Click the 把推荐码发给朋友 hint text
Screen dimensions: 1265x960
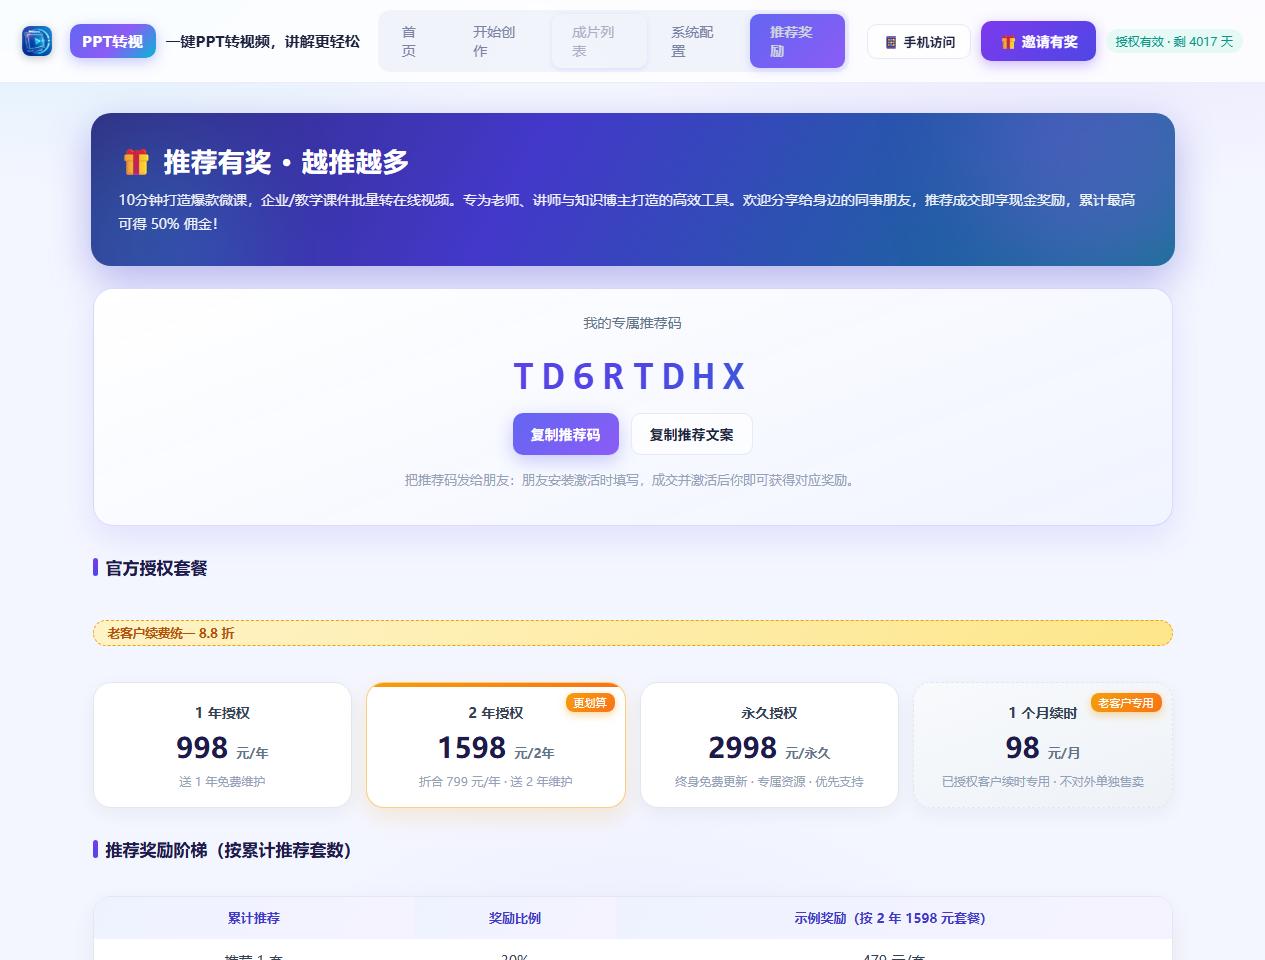click(x=632, y=480)
